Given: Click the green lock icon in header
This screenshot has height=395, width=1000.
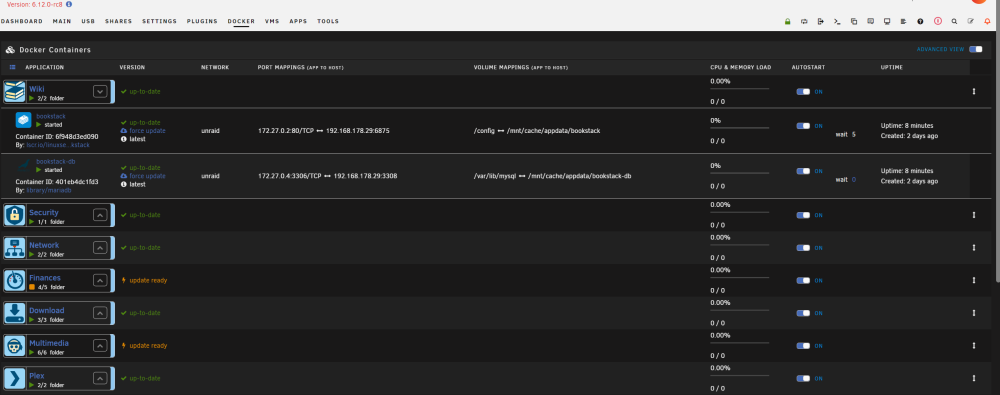Looking at the screenshot, I should tap(788, 21).
